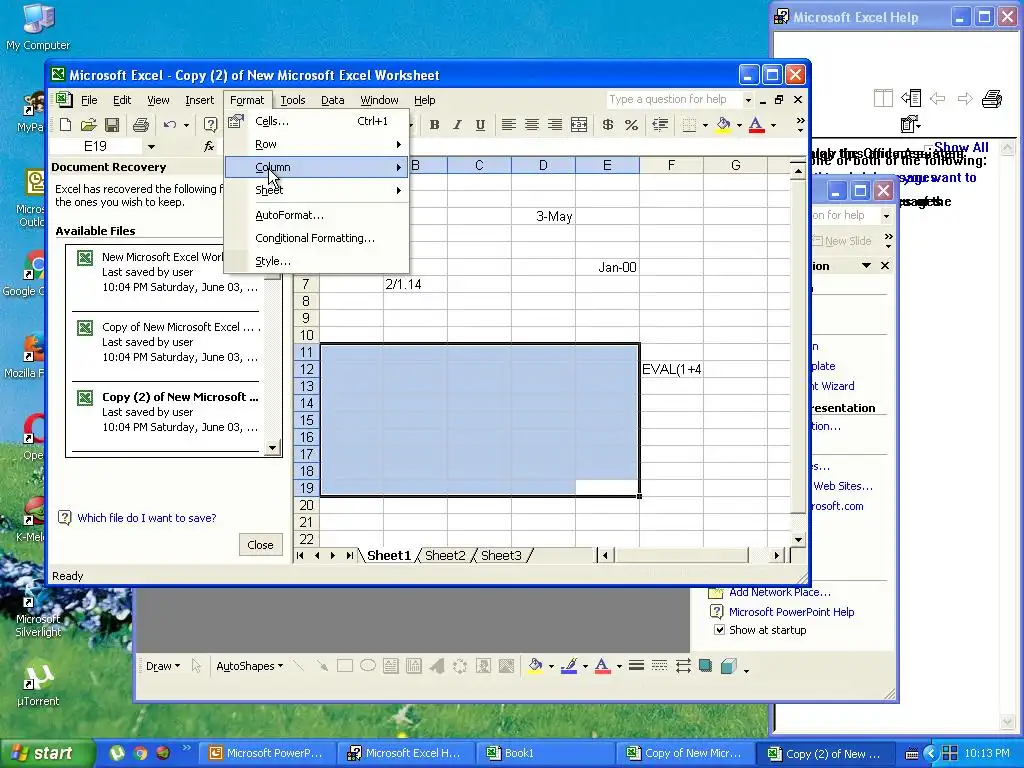The width and height of the screenshot is (1024, 768).
Task: Apply red Font Color in Excel toolbar
Action: tap(756, 125)
